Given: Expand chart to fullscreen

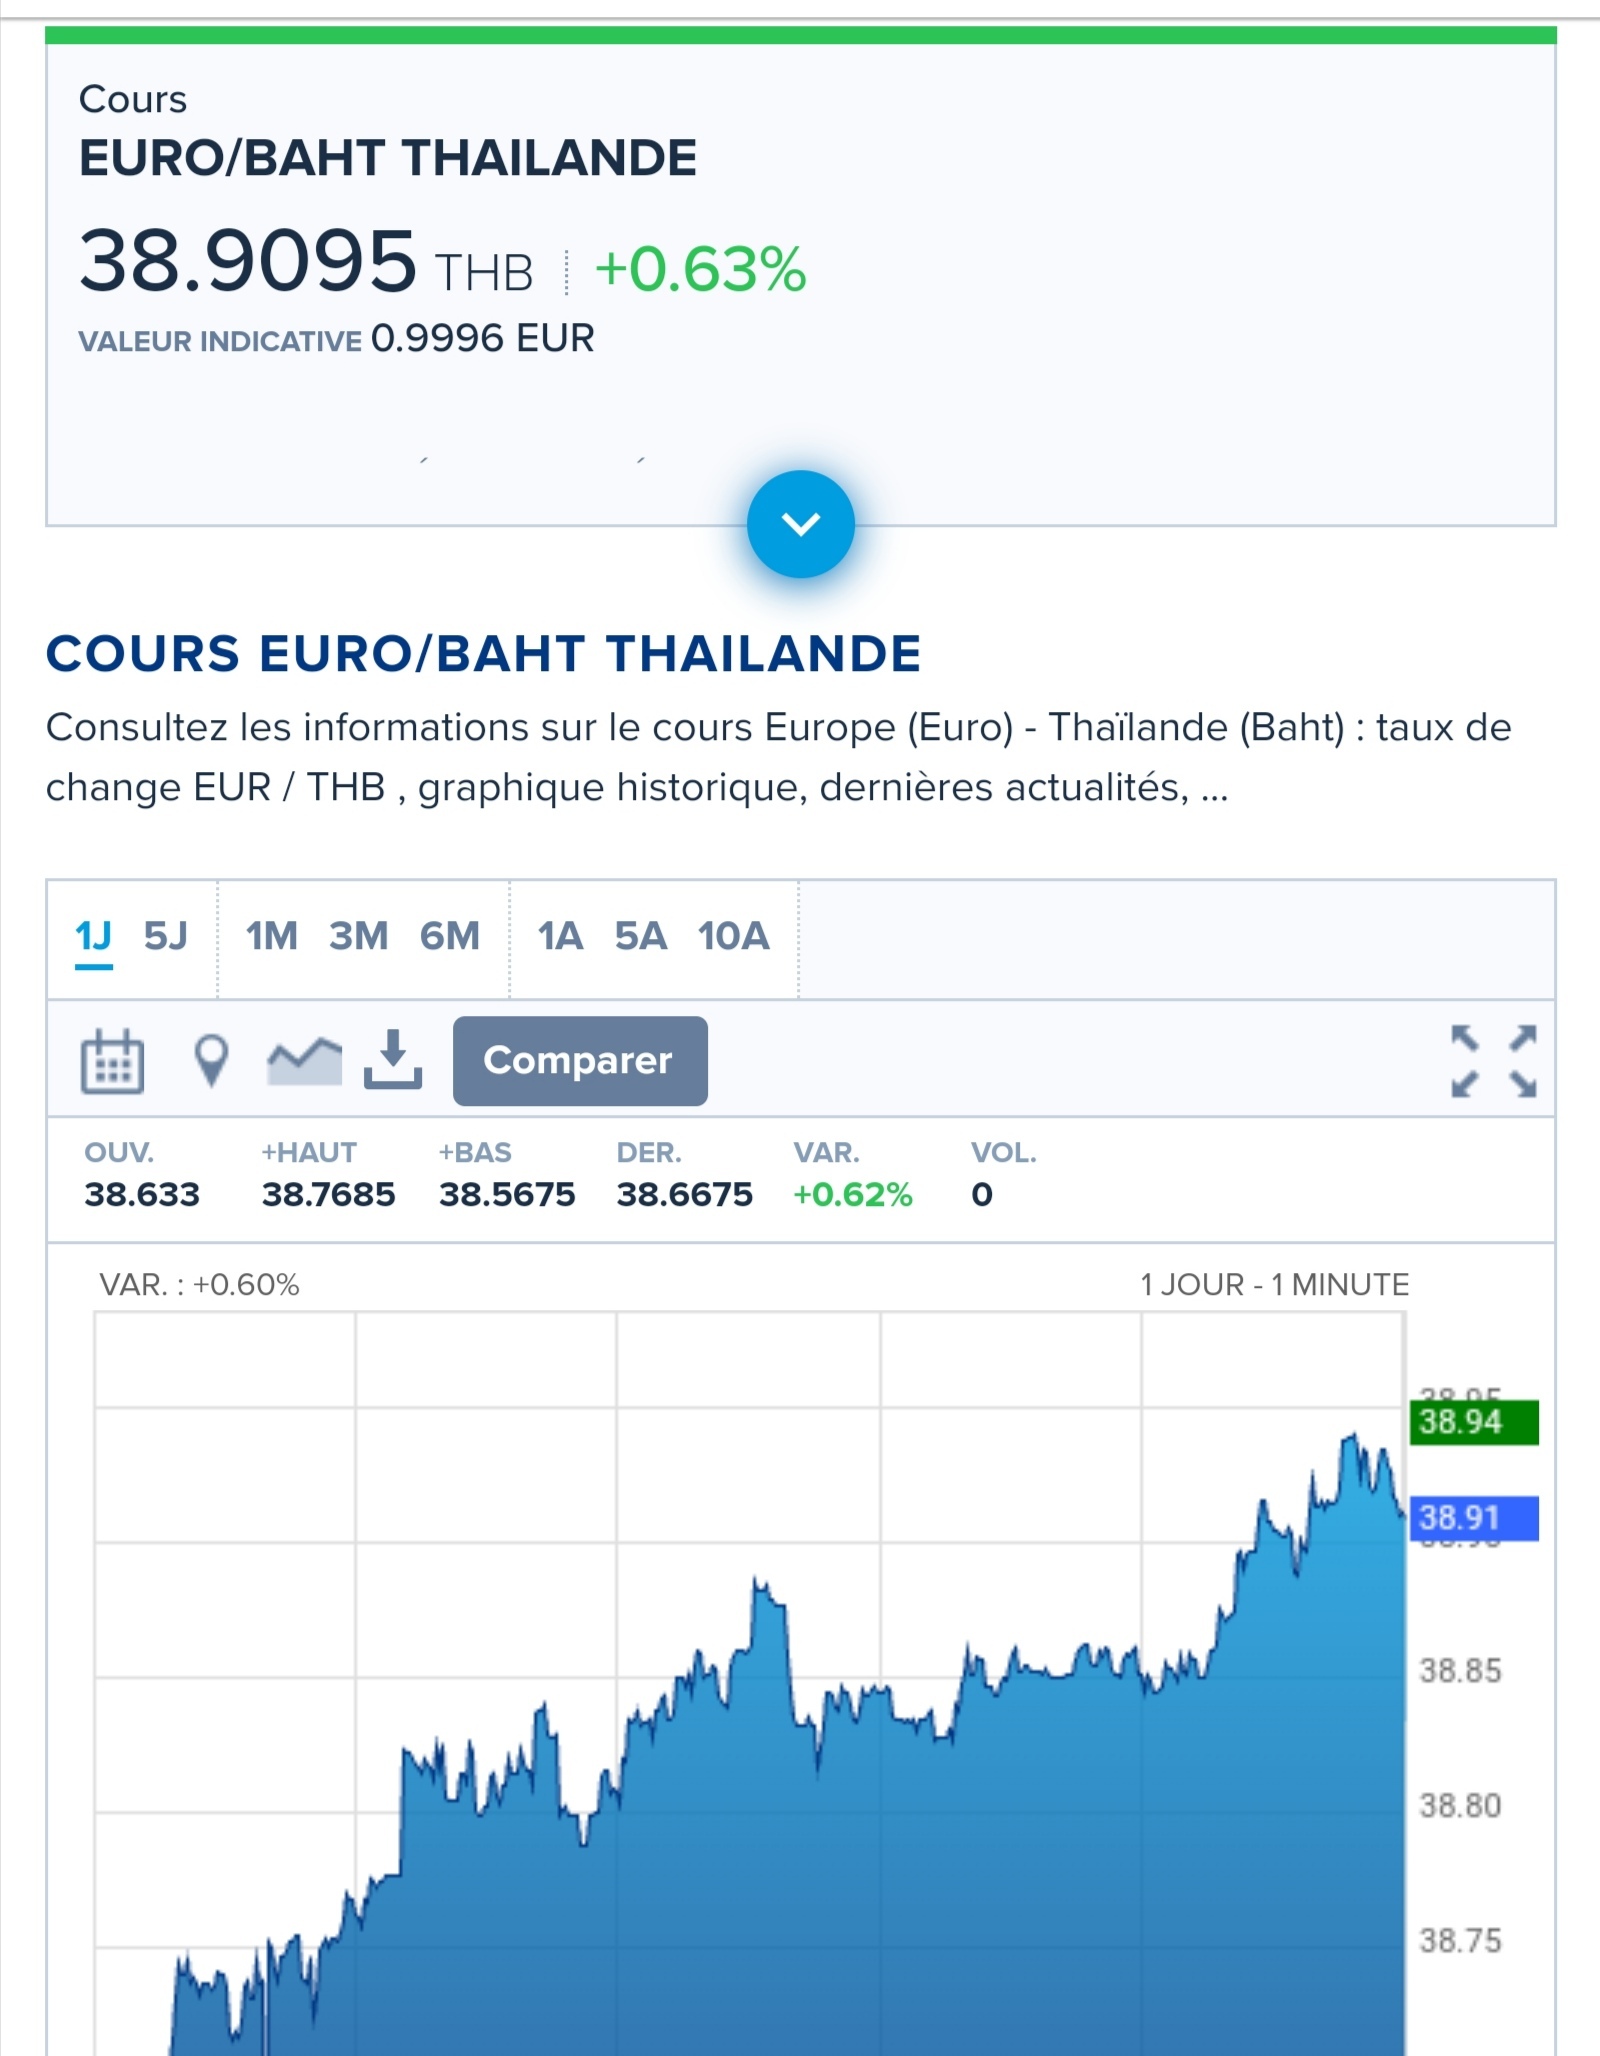Looking at the screenshot, I should tap(1494, 1061).
